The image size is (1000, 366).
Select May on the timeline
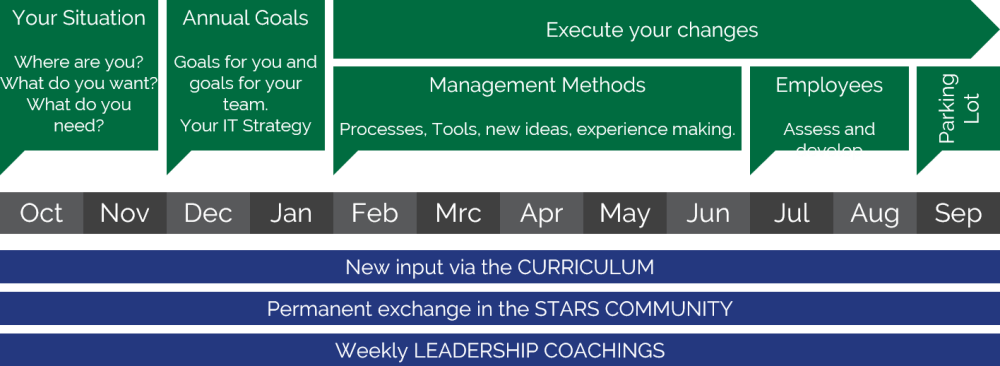(625, 213)
